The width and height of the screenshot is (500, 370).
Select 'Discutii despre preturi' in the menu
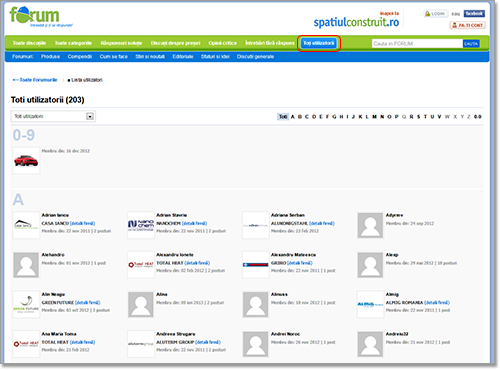click(175, 43)
